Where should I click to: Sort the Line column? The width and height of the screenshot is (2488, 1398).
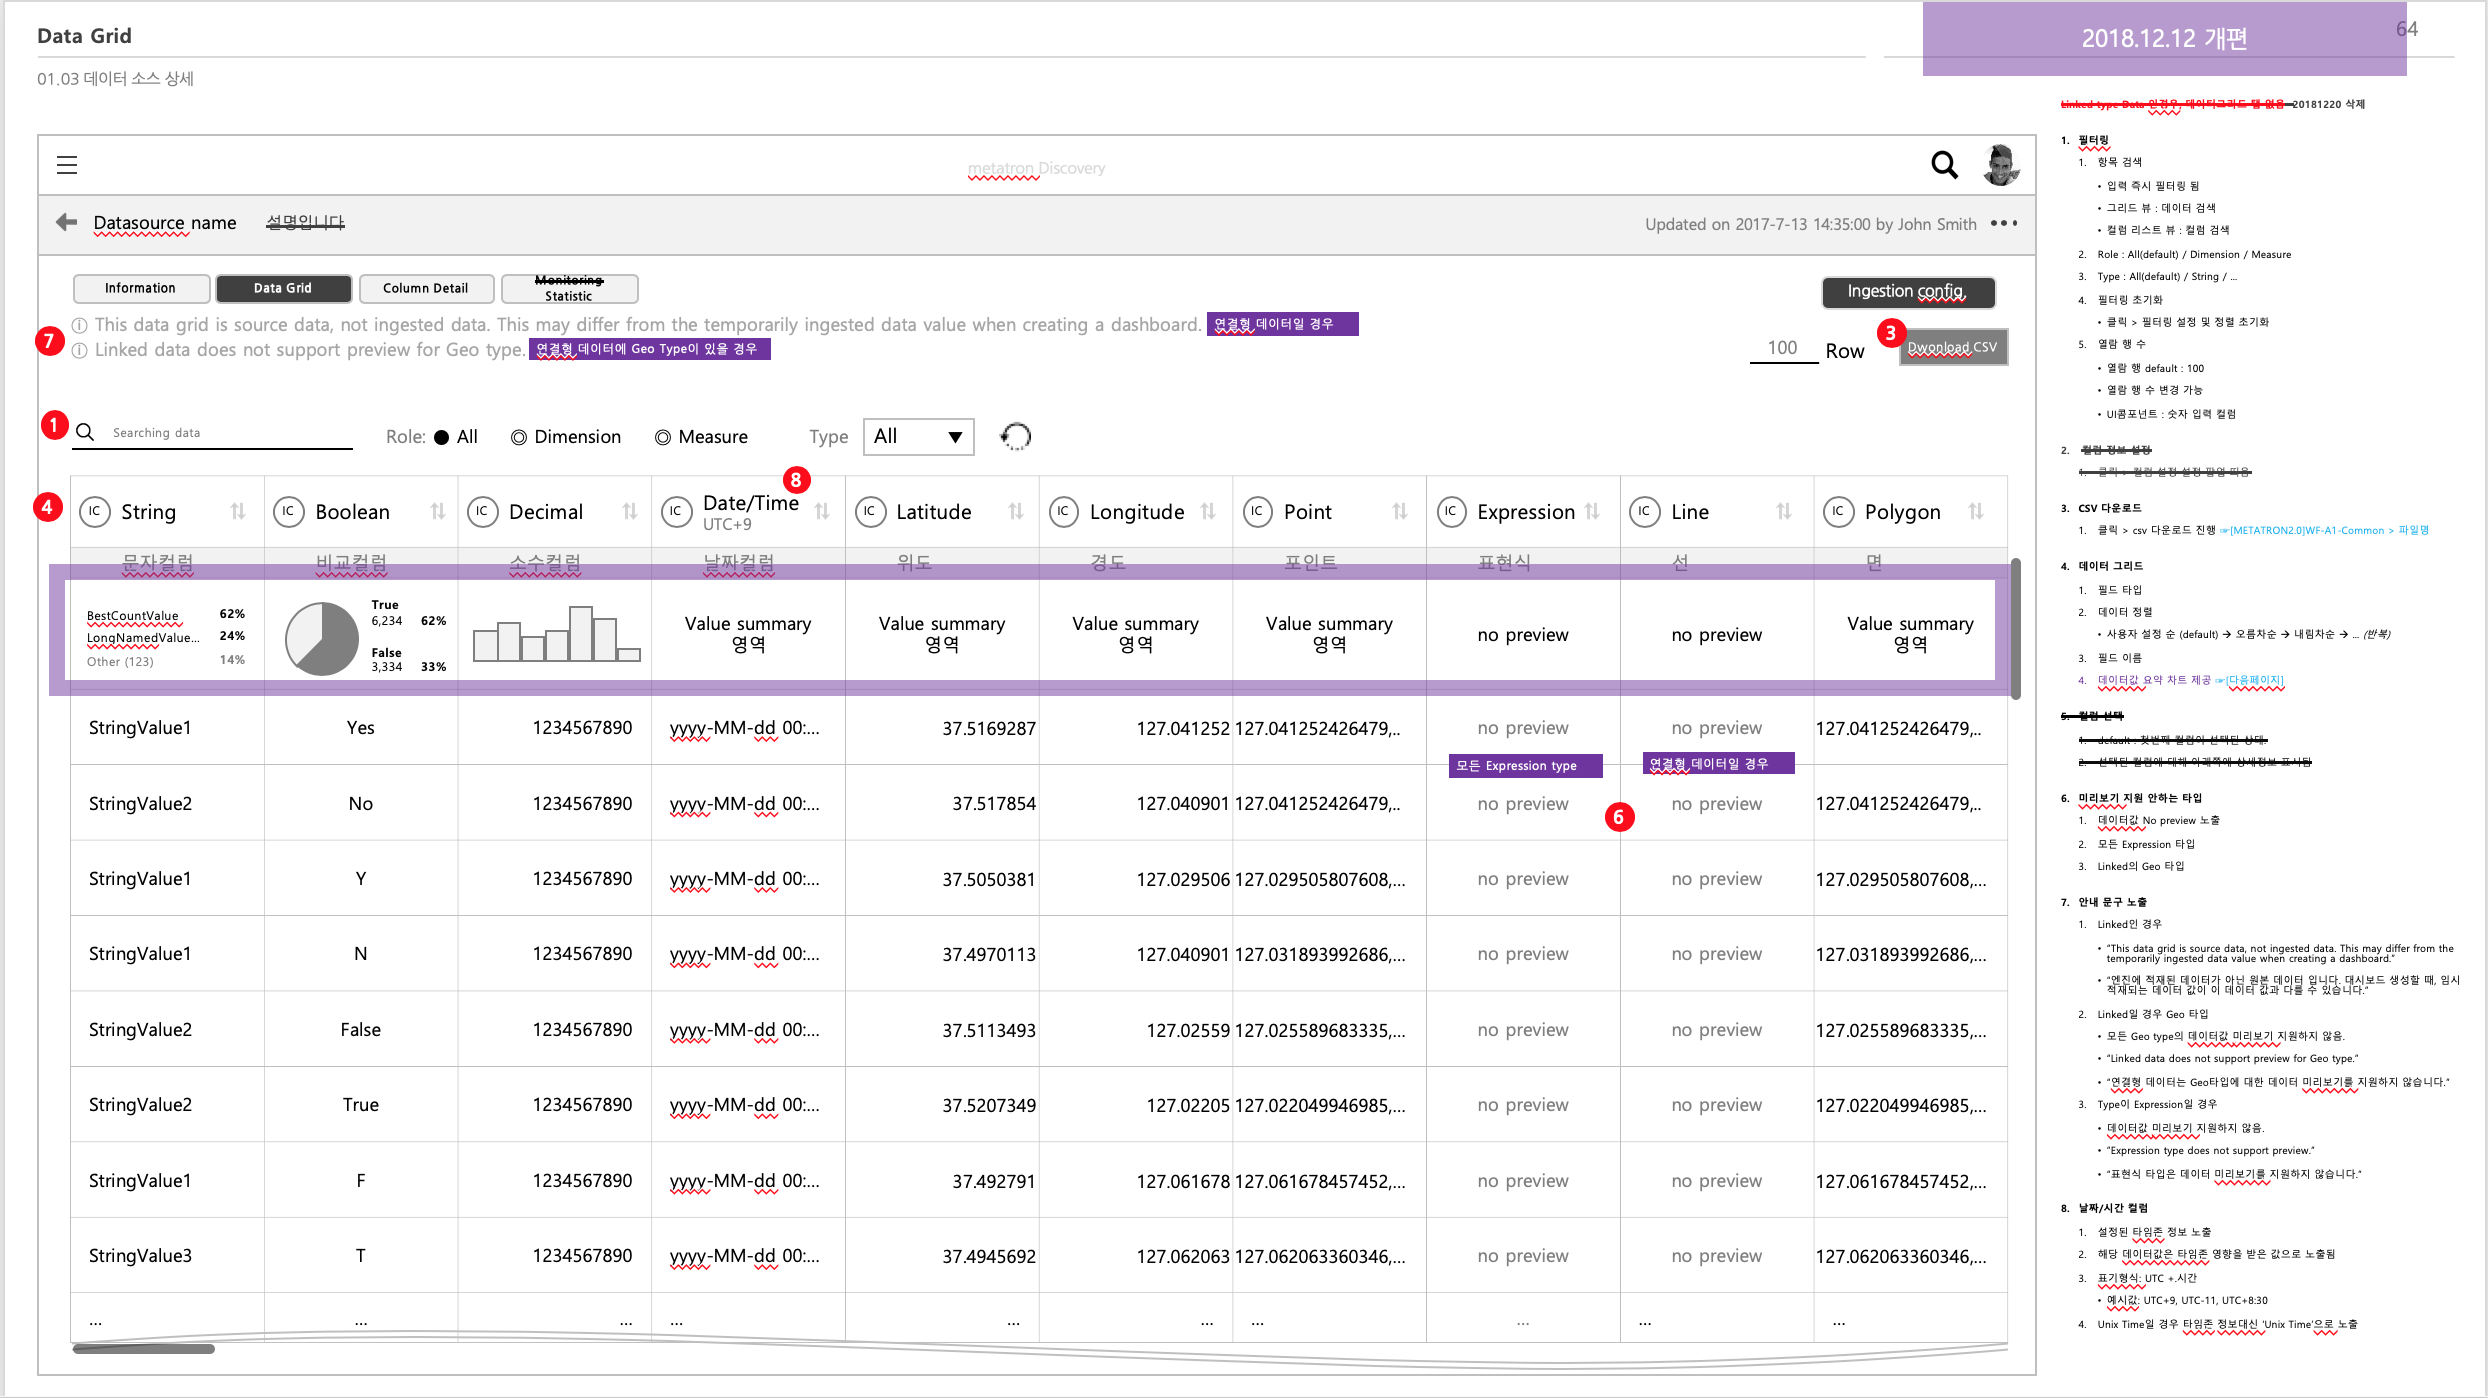pyautogui.click(x=1784, y=511)
